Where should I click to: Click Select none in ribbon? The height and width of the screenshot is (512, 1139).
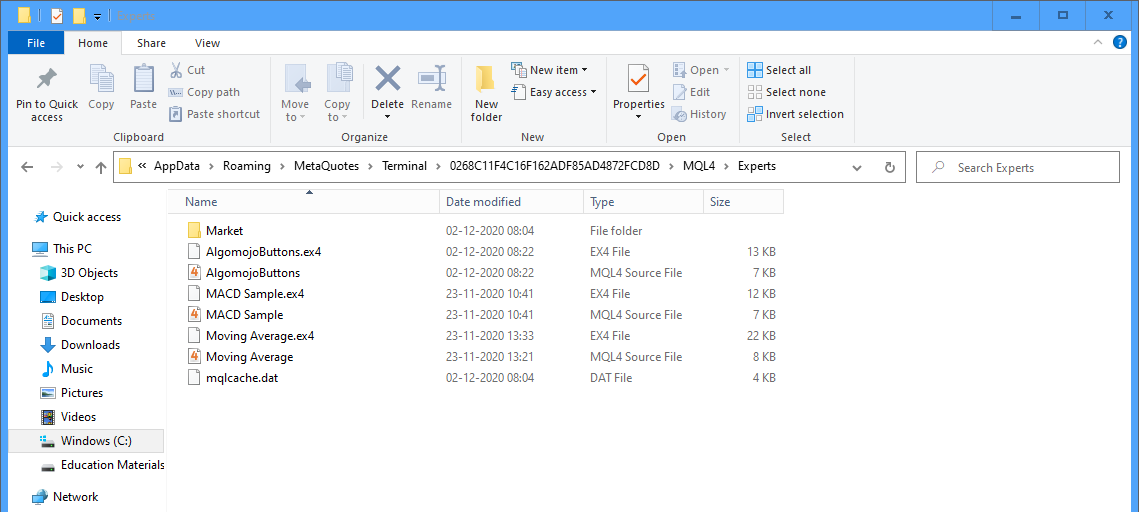pos(787,92)
